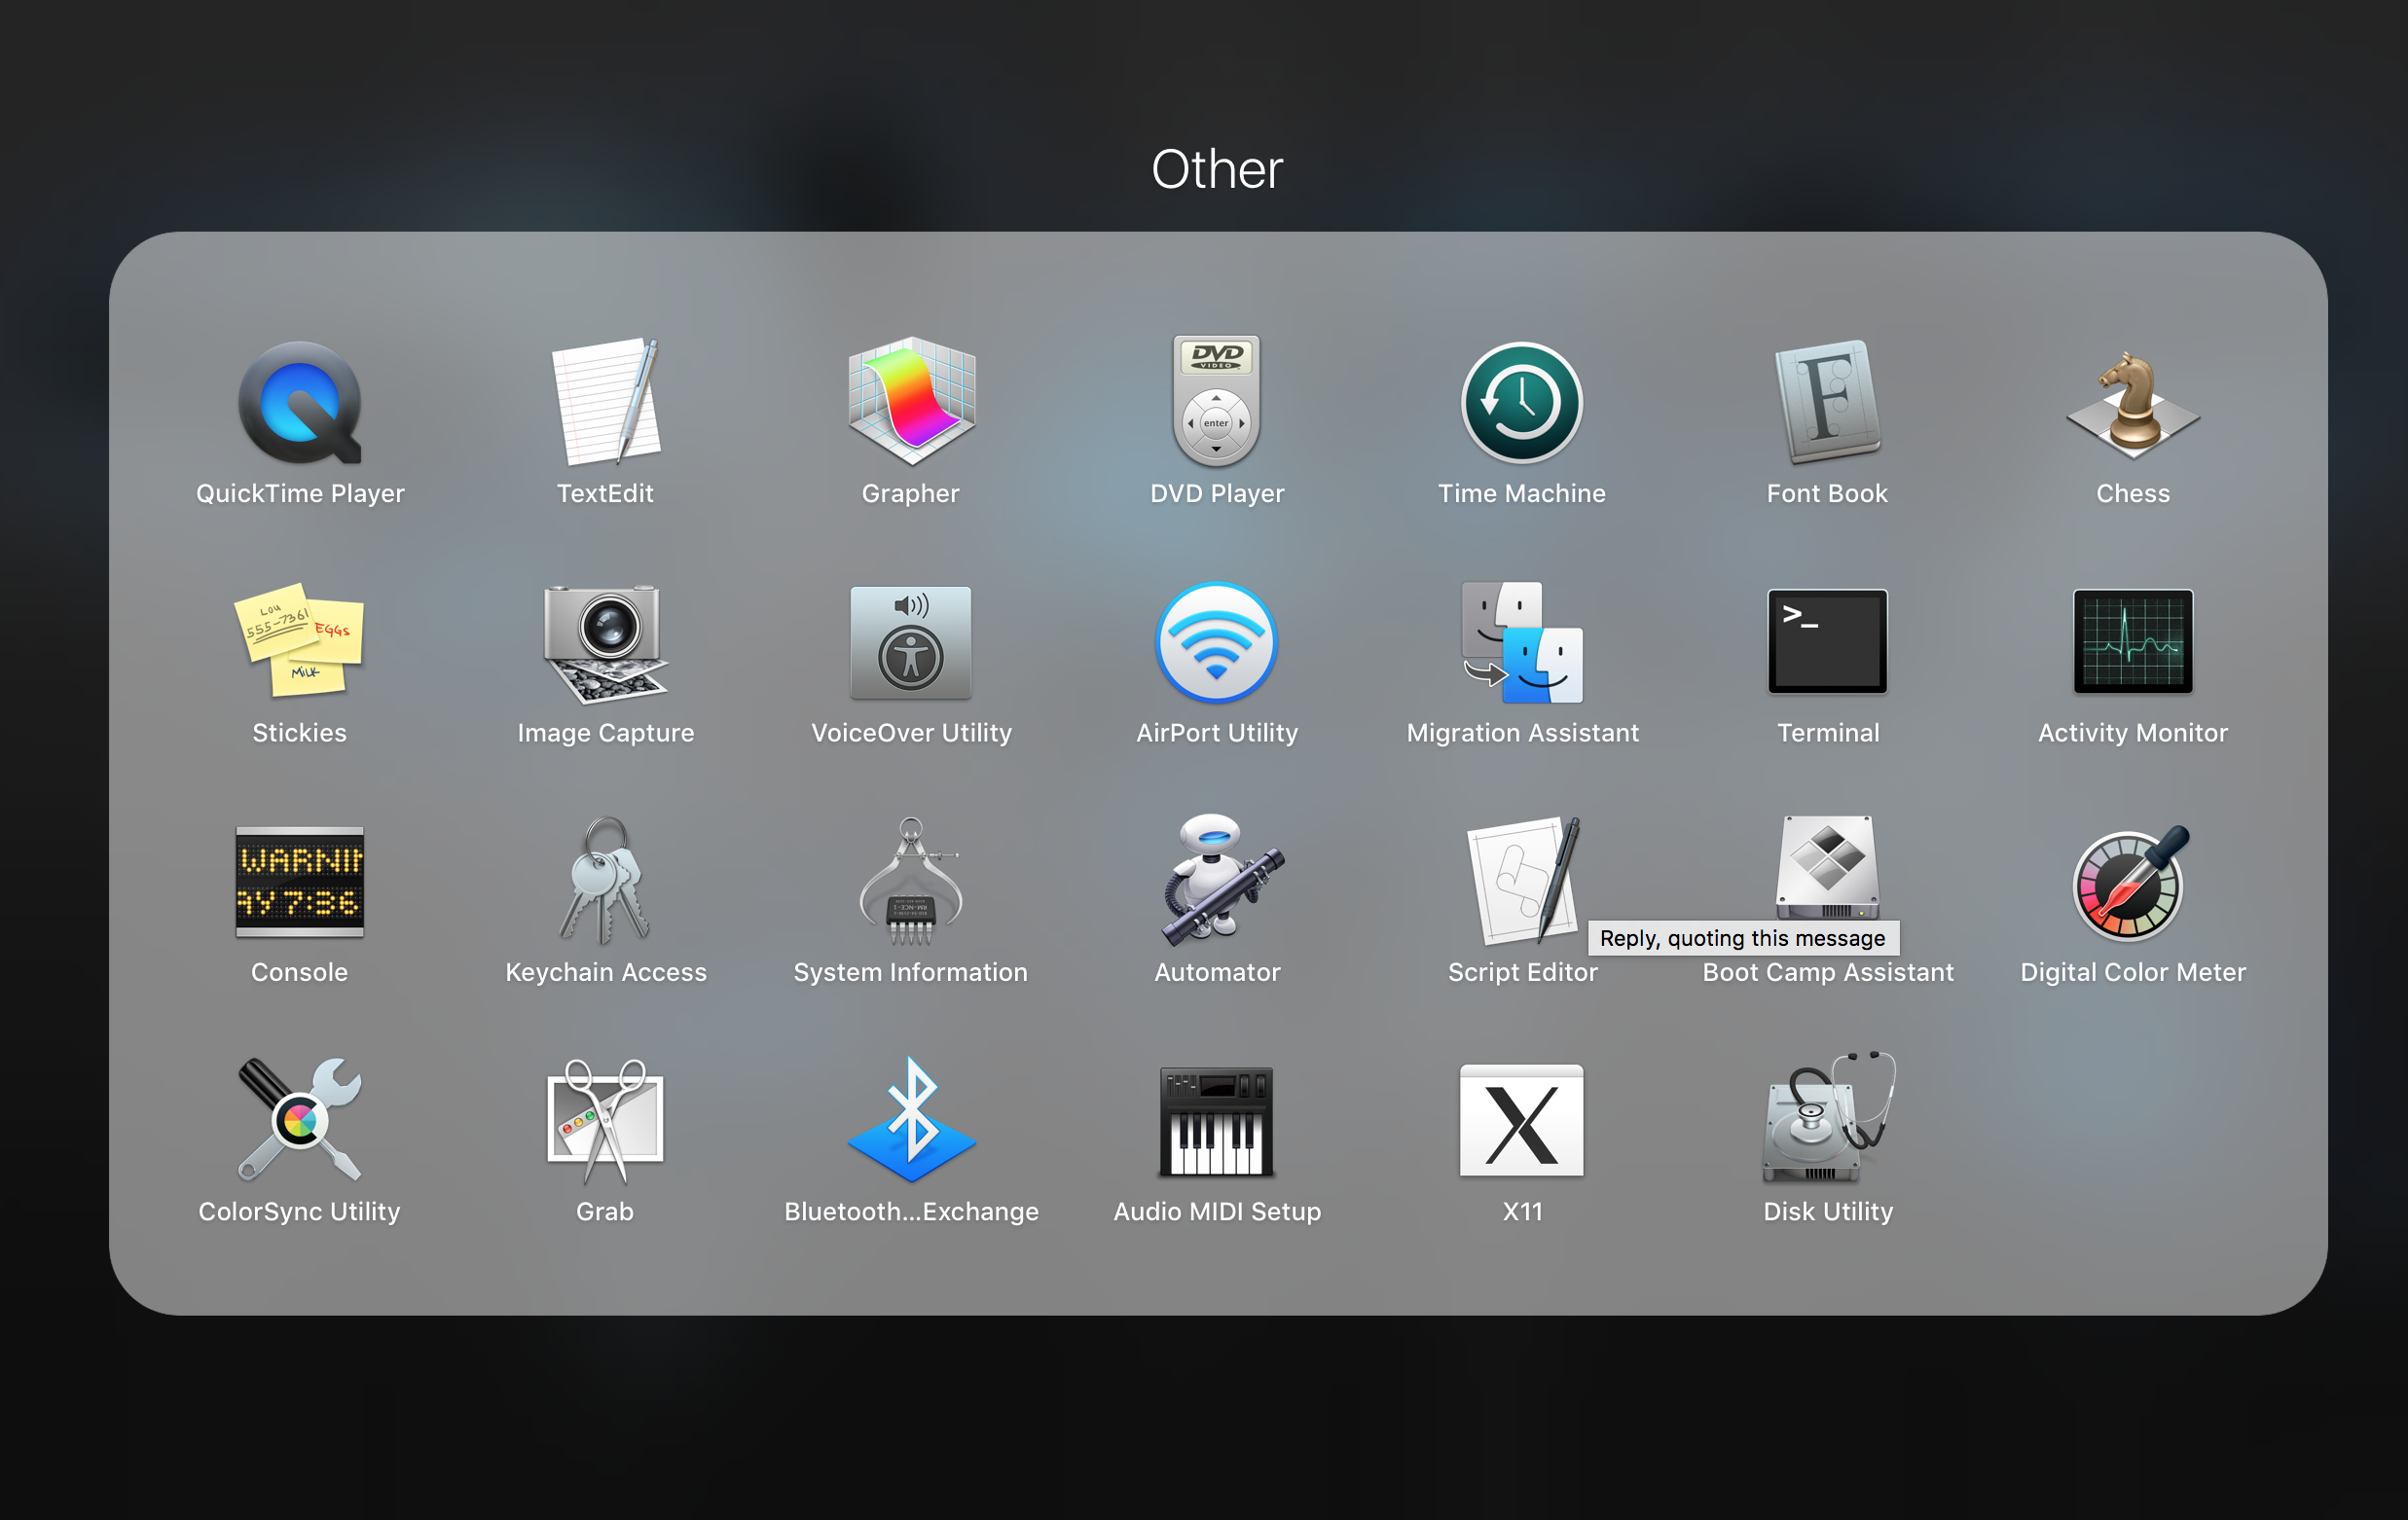Open Bluetooth File Exchange
Screen dimensions: 2408x1520
911,1120
